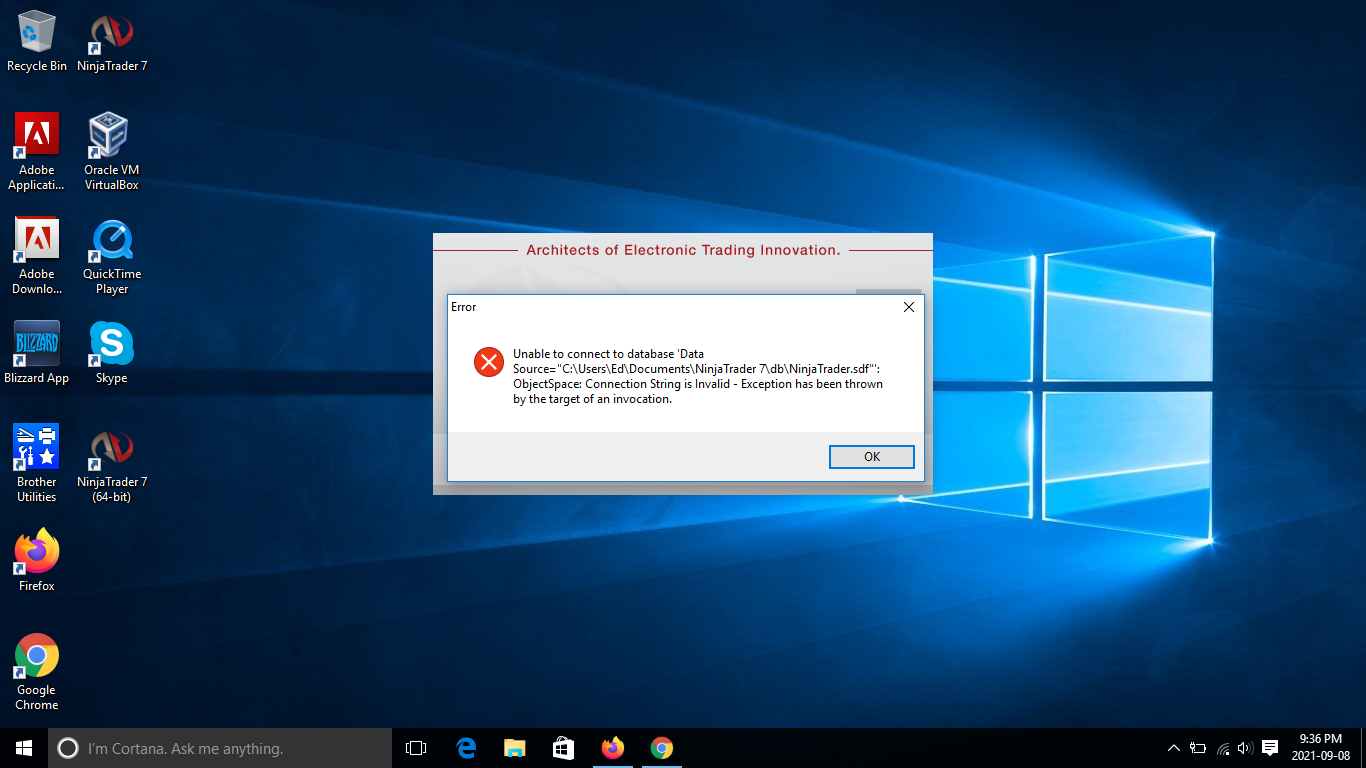This screenshot has height=768, width=1366.
Task: Select the red error icon in dialog
Action: coord(489,362)
